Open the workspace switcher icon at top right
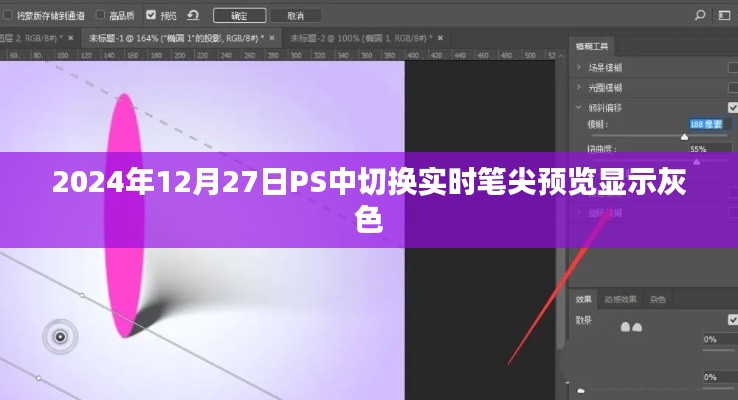This screenshot has height=400, width=738. tap(723, 15)
